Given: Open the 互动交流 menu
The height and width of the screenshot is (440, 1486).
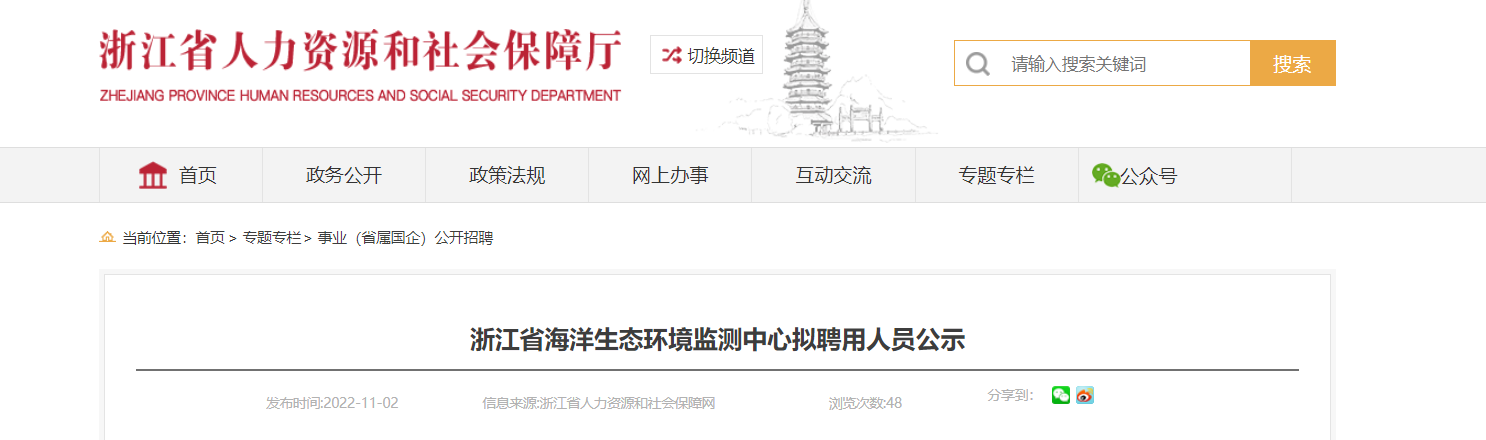Looking at the screenshot, I should [833, 175].
